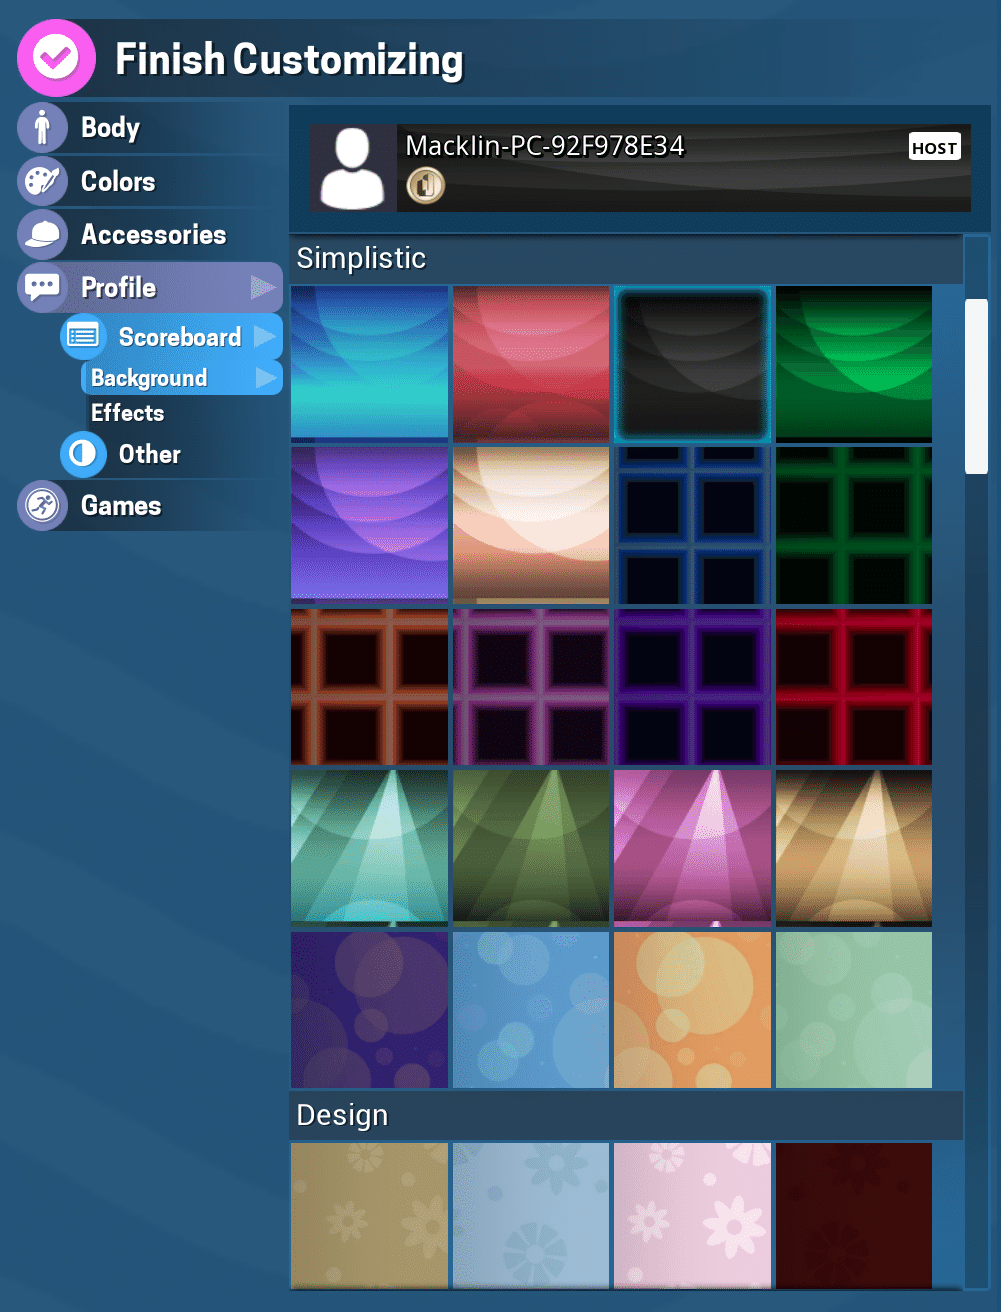The height and width of the screenshot is (1312, 1001).
Task: Click the Simplistic section header
Action: (x=626, y=259)
